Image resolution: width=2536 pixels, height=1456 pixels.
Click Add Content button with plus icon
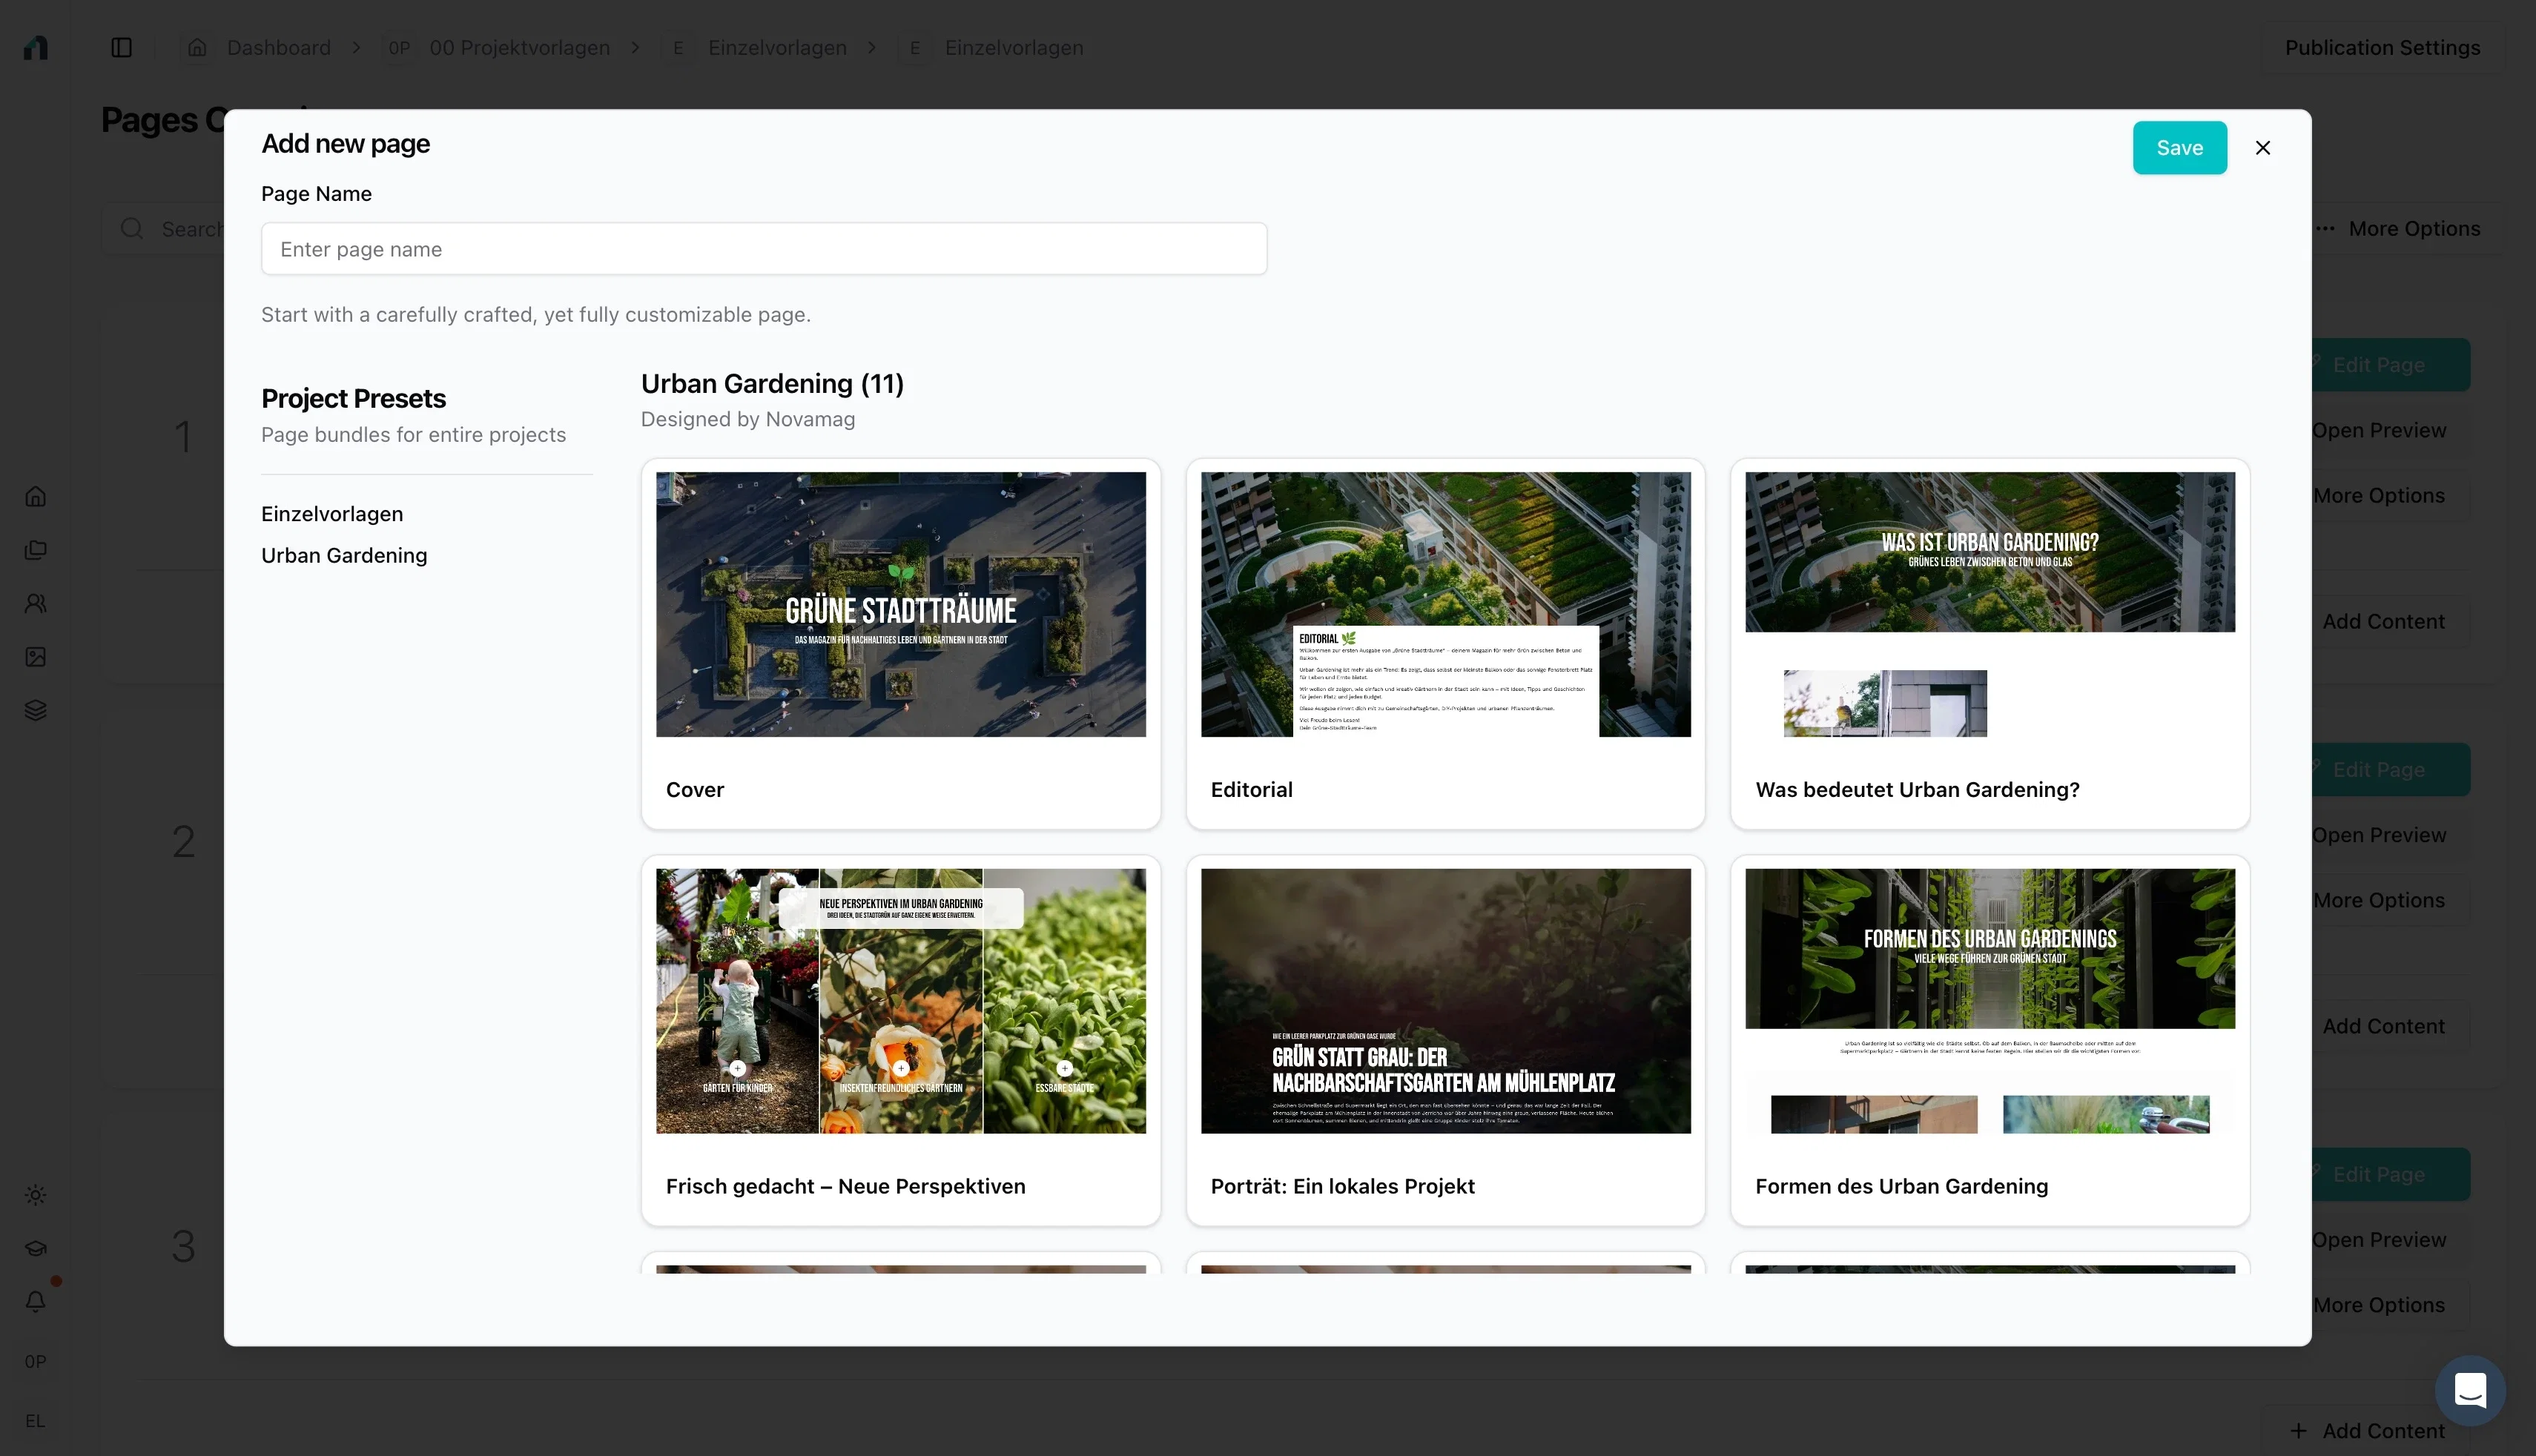[x=2367, y=1431]
